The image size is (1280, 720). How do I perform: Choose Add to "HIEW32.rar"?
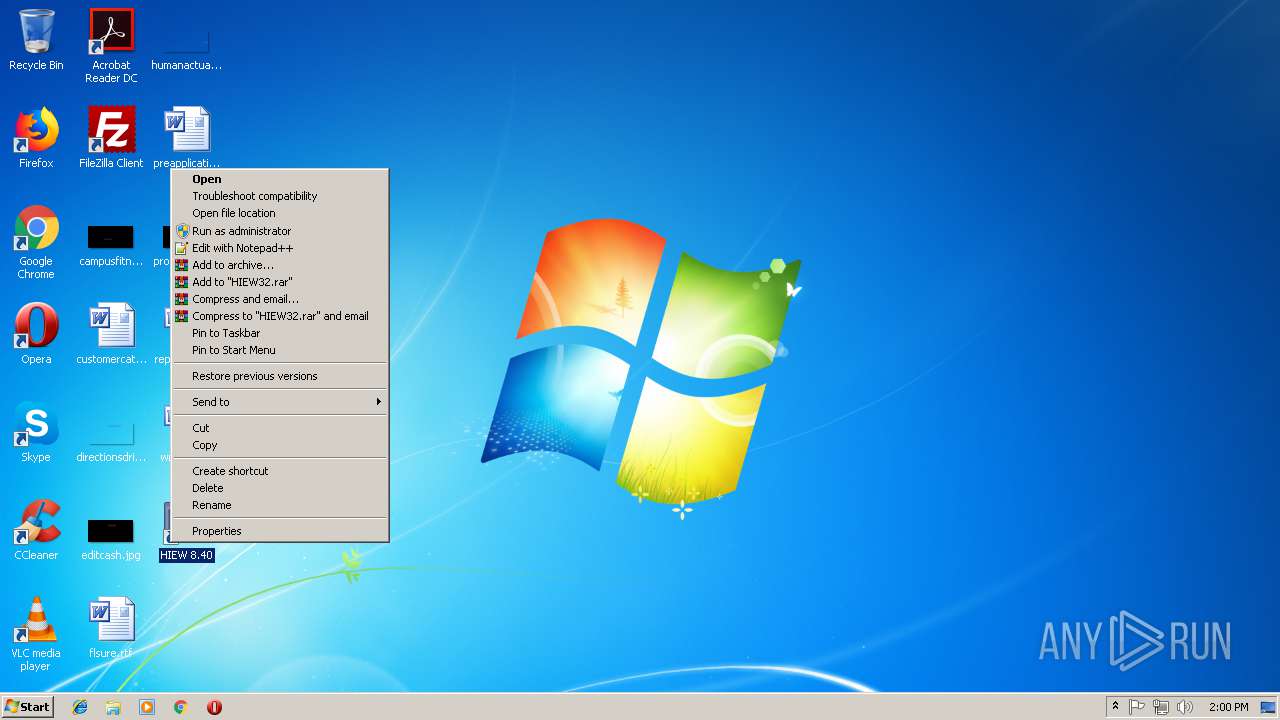tap(280, 282)
